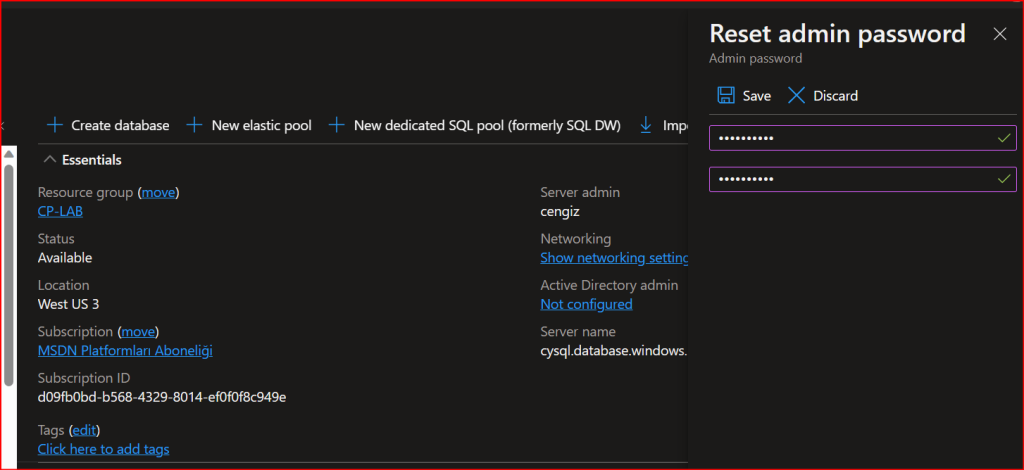Click the left vertical scrollbar
This screenshot has width=1024, height=470.
[x=8, y=270]
